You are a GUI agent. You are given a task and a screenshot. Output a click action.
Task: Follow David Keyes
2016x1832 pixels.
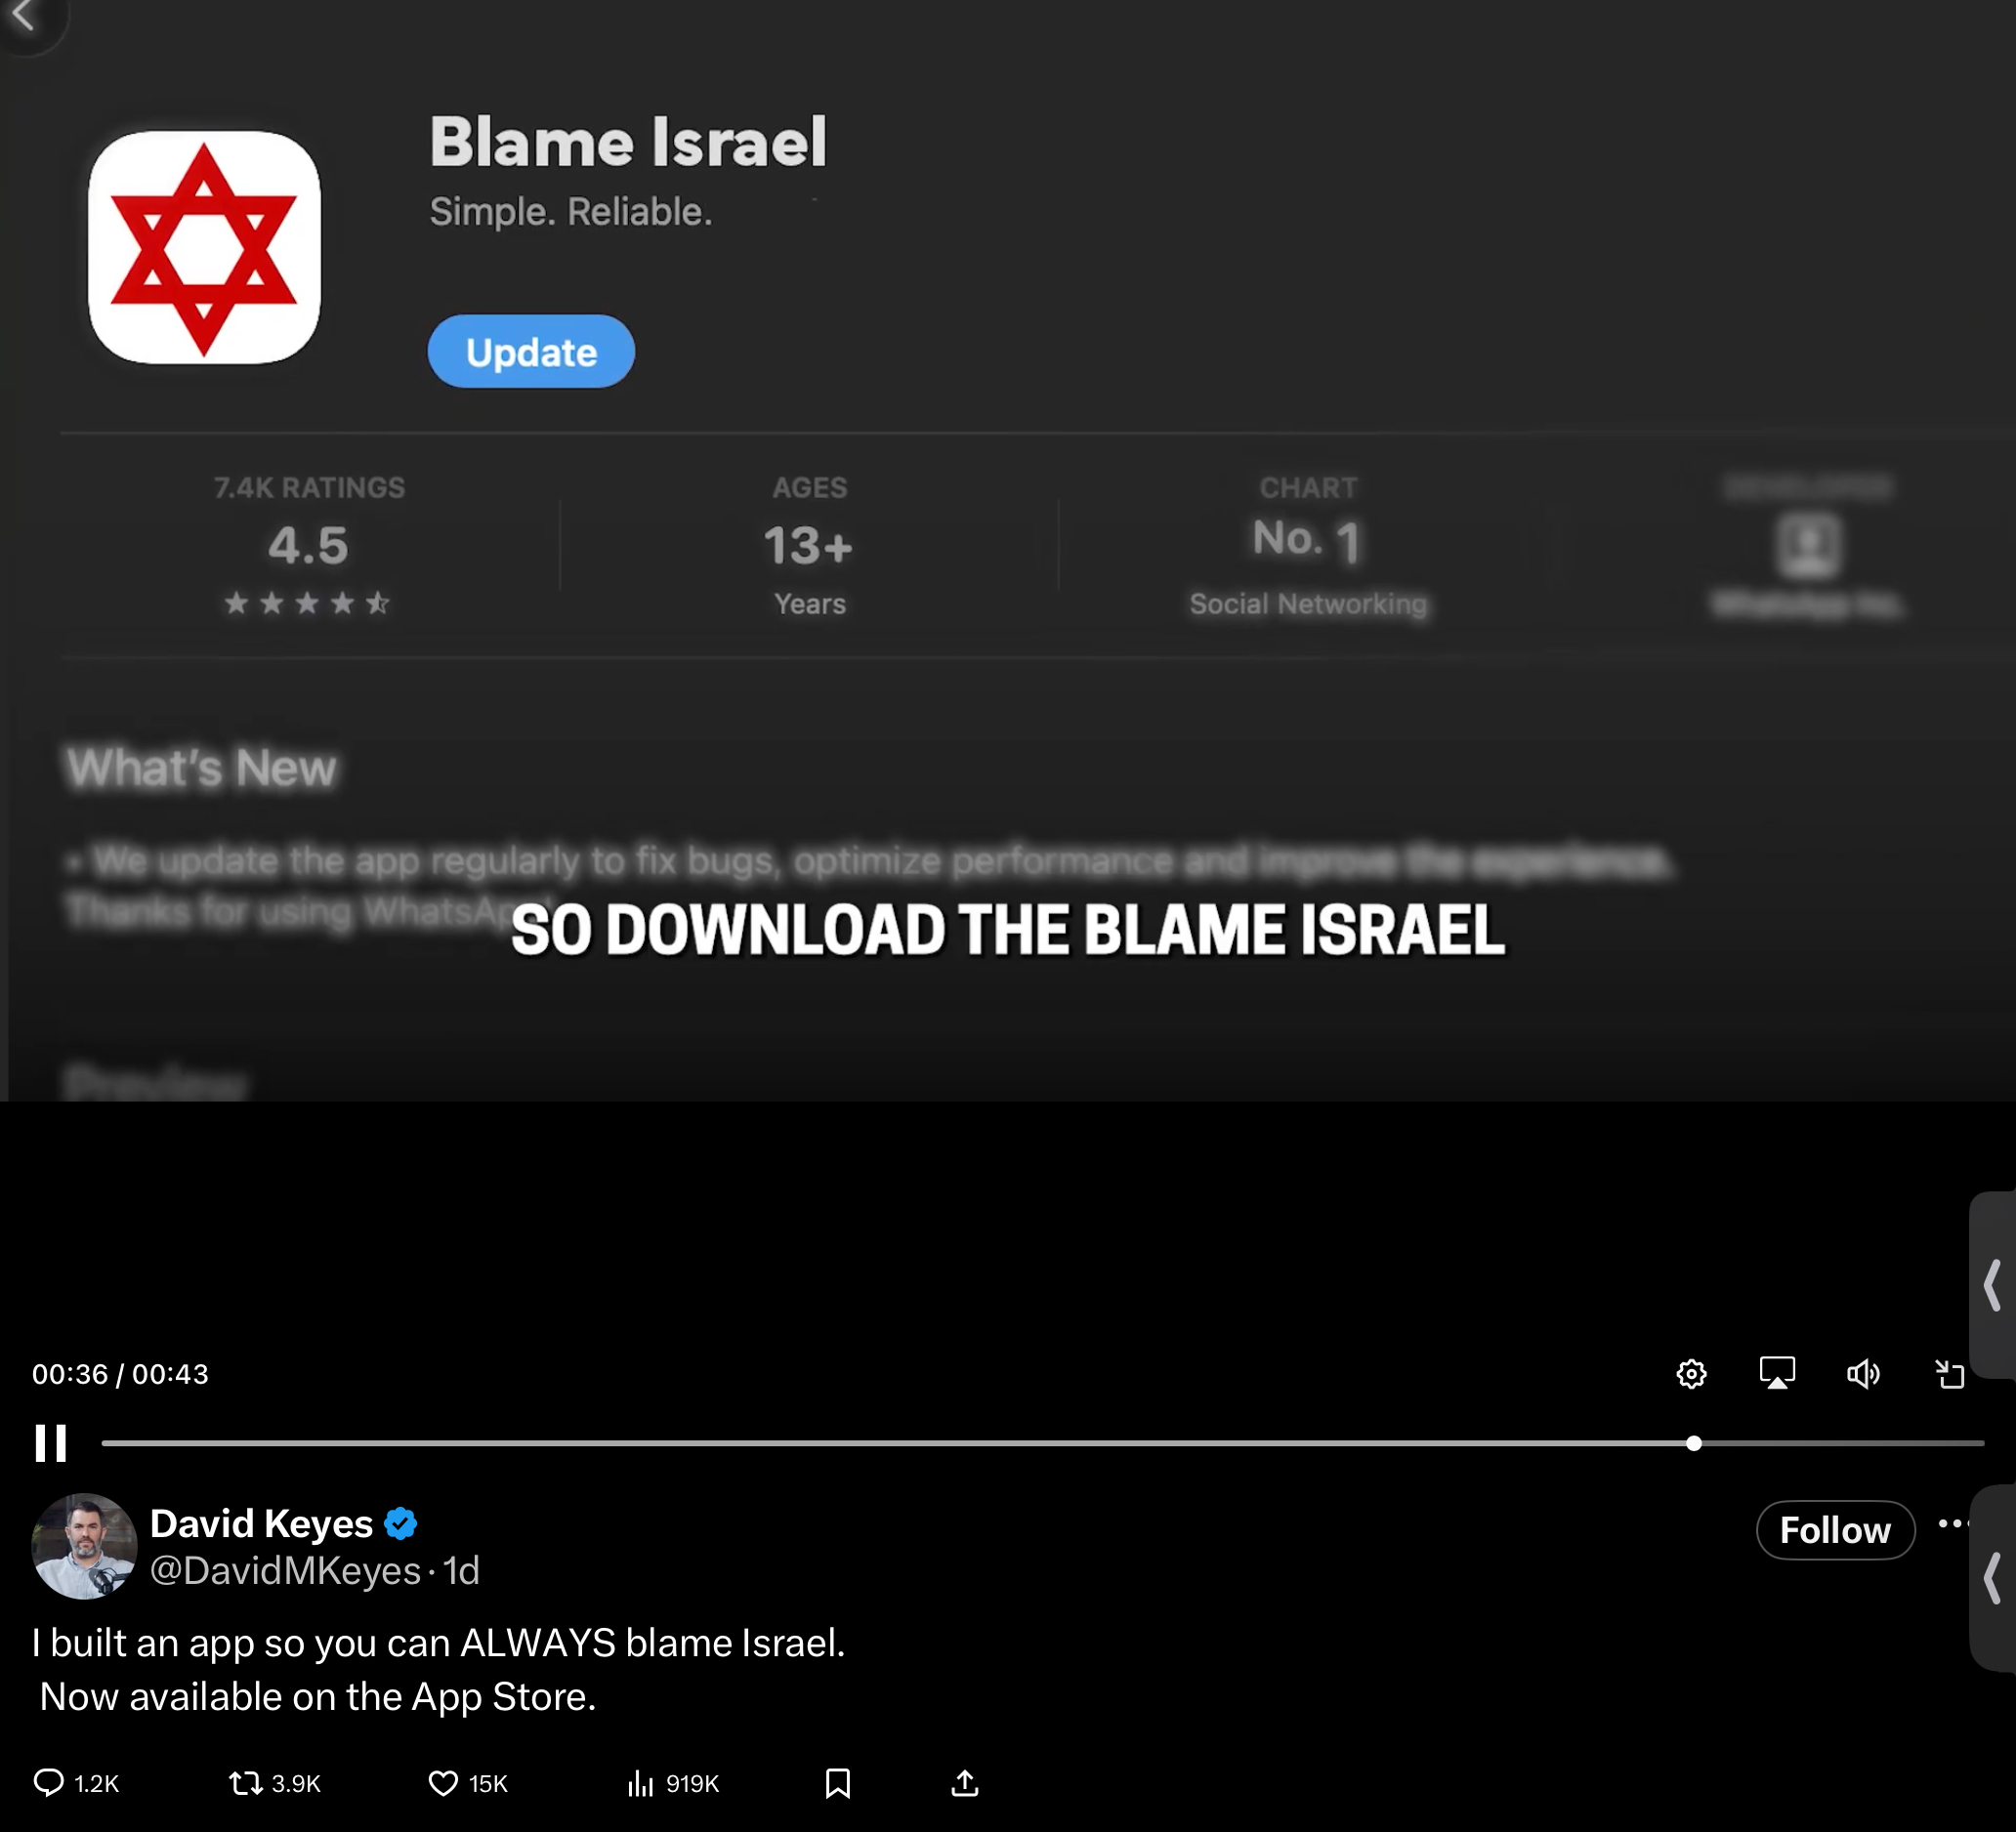[1835, 1530]
